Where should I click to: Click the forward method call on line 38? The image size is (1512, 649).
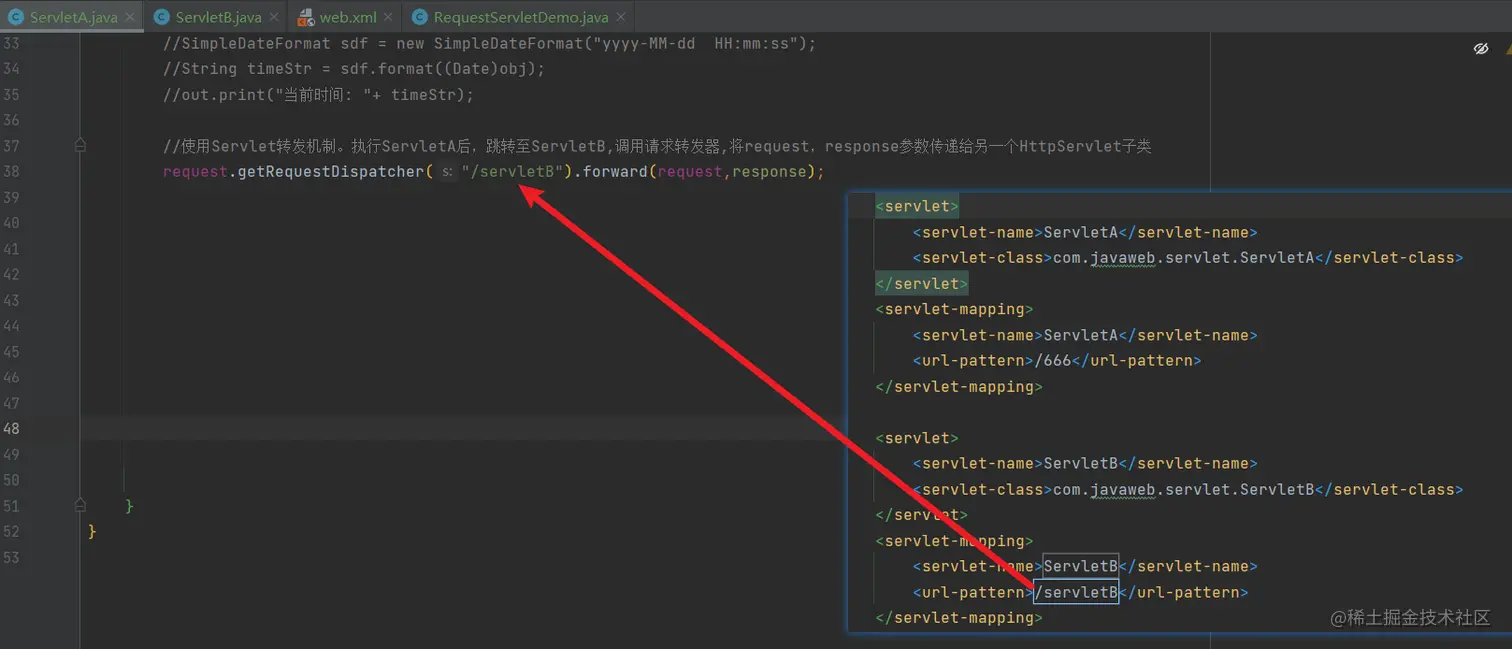click(x=614, y=171)
